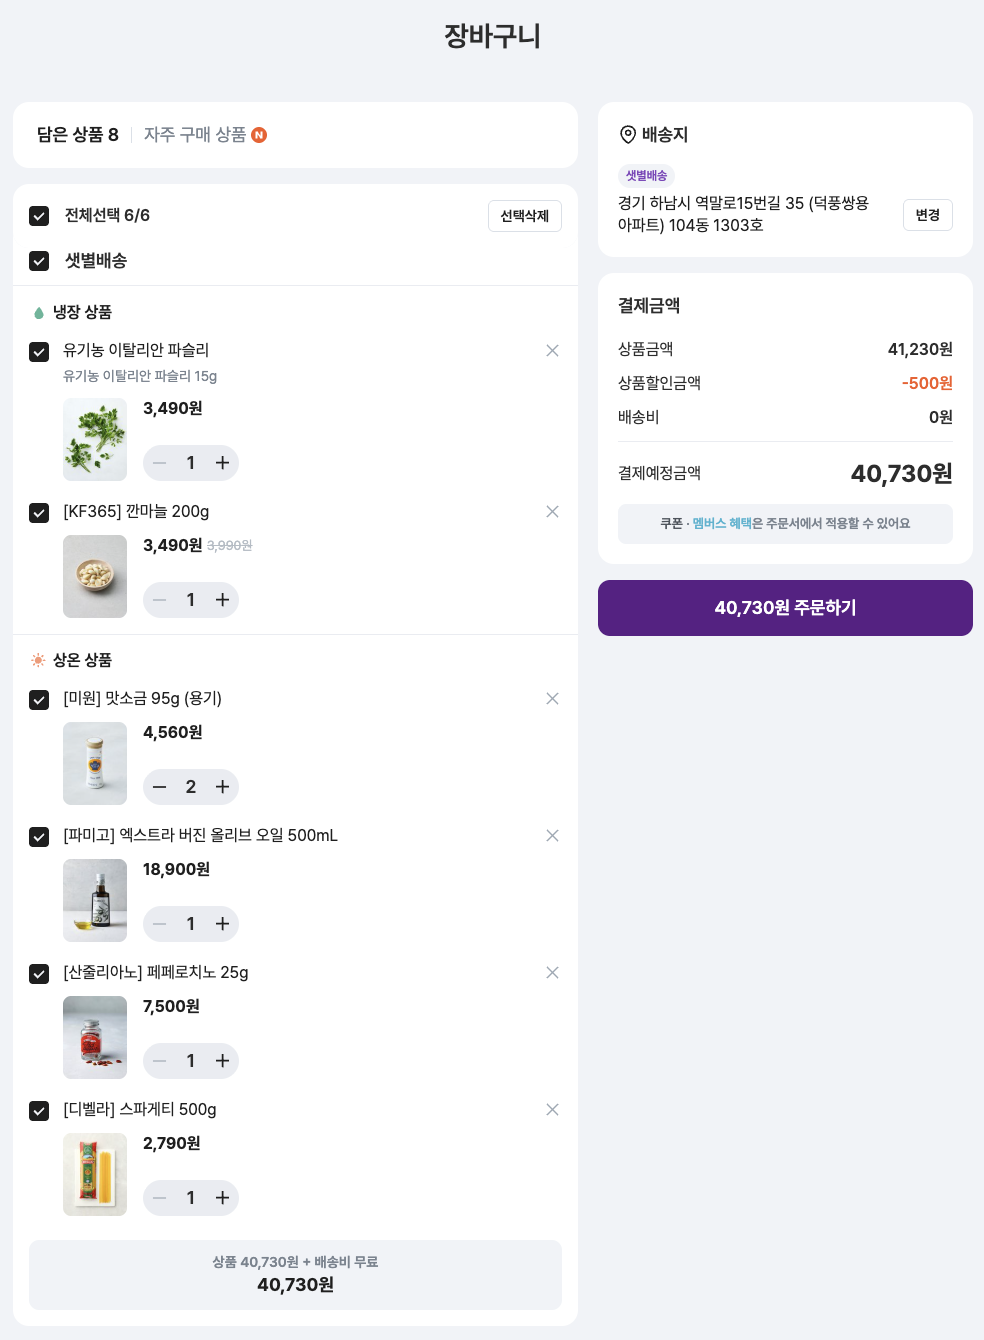Image resolution: width=984 pixels, height=1340 pixels.
Task: Select the 담은 상품 8 tab
Action: tap(78, 134)
